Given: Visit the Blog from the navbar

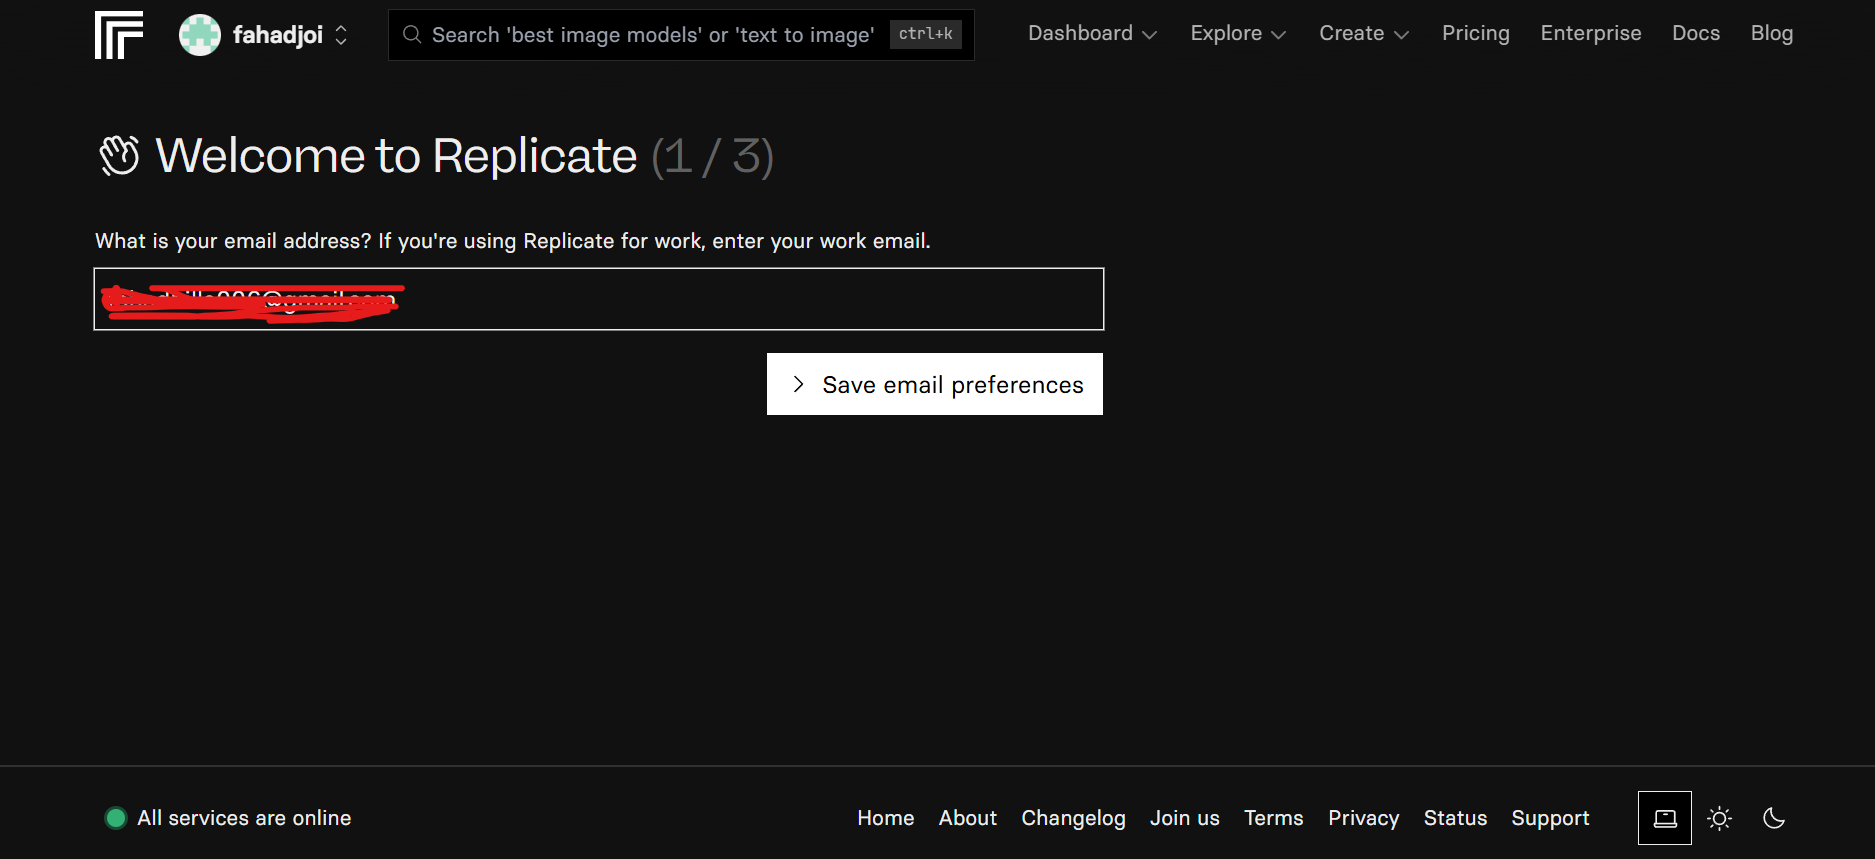Looking at the screenshot, I should (1771, 33).
